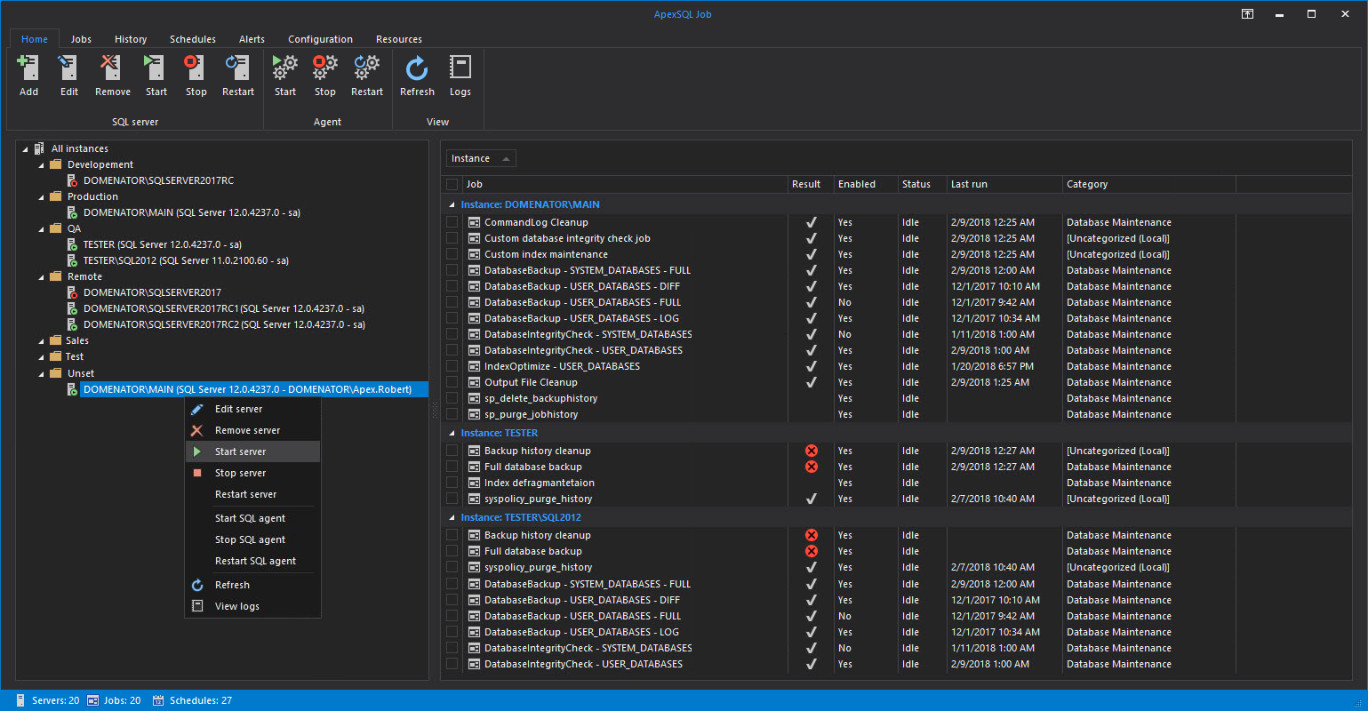Toggle the select-all checkbox in the Job header
The height and width of the screenshot is (711, 1368).
click(452, 184)
